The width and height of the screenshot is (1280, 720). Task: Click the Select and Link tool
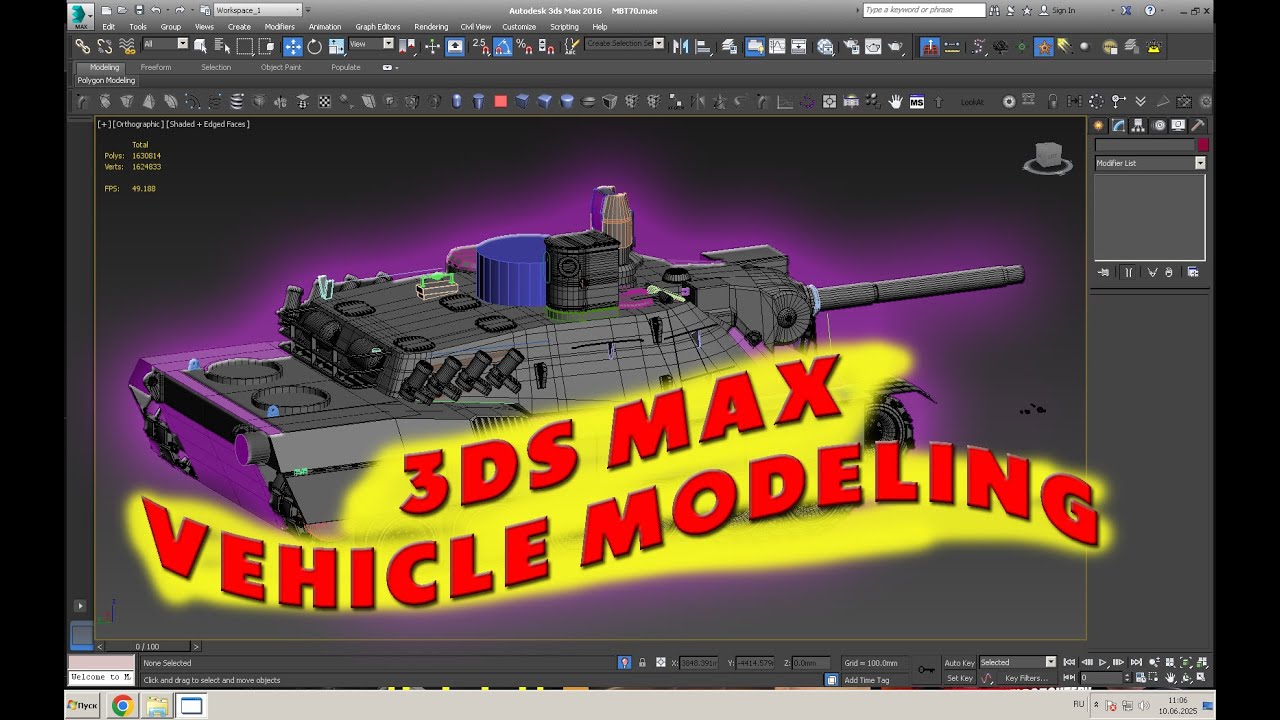[82, 46]
